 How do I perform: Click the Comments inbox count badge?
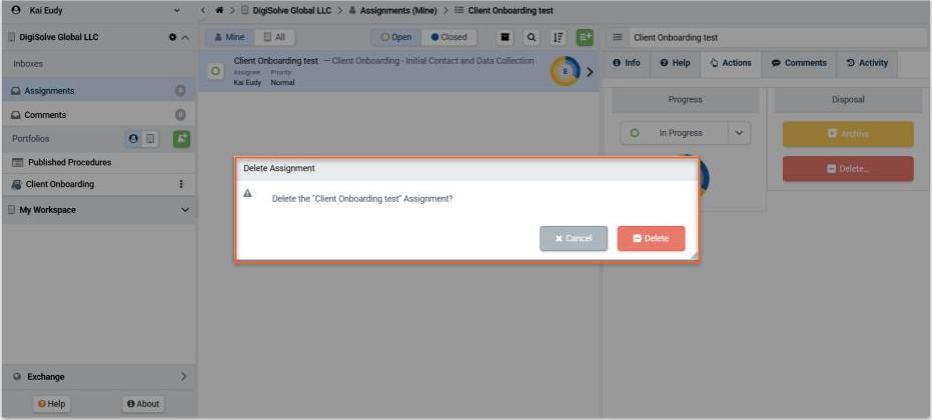tap(181, 115)
